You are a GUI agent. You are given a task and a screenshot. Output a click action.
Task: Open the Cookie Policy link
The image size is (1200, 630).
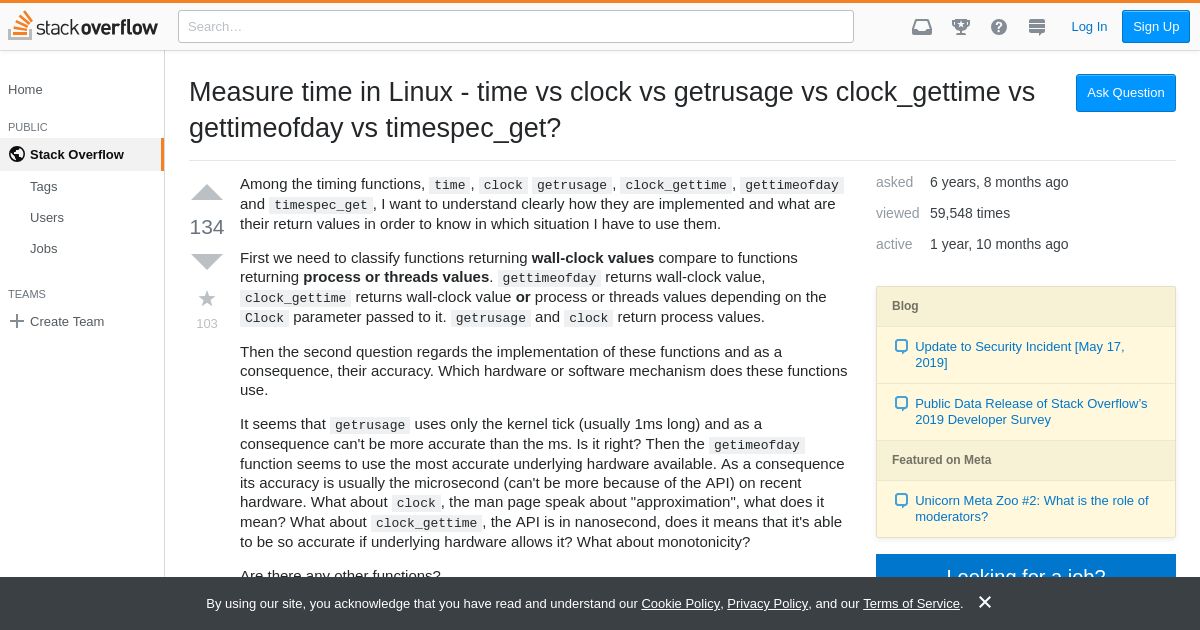680,603
